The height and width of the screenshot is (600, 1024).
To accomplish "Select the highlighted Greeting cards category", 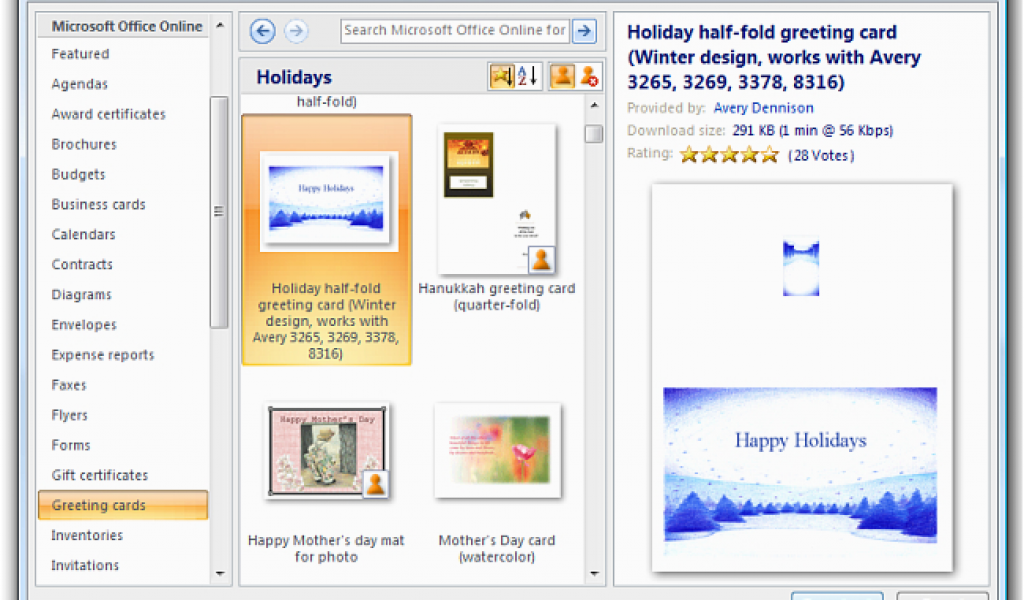I will pyautogui.click(x=123, y=505).
